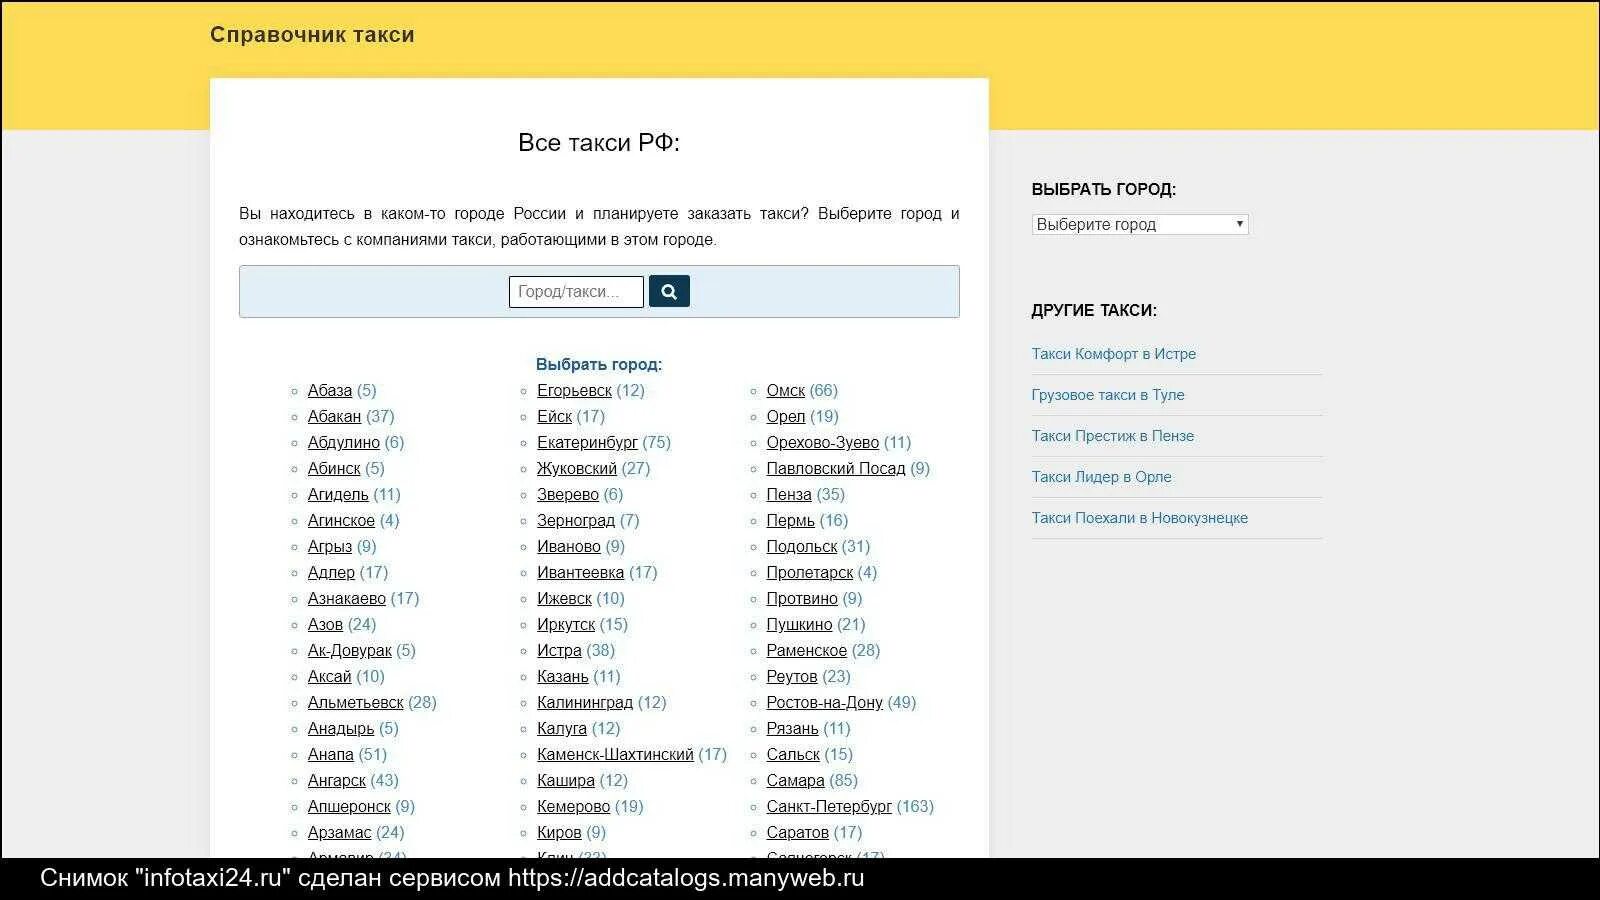Select city Пушкино
Viewport: 1600px width, 900px height.
pos(800,625)
